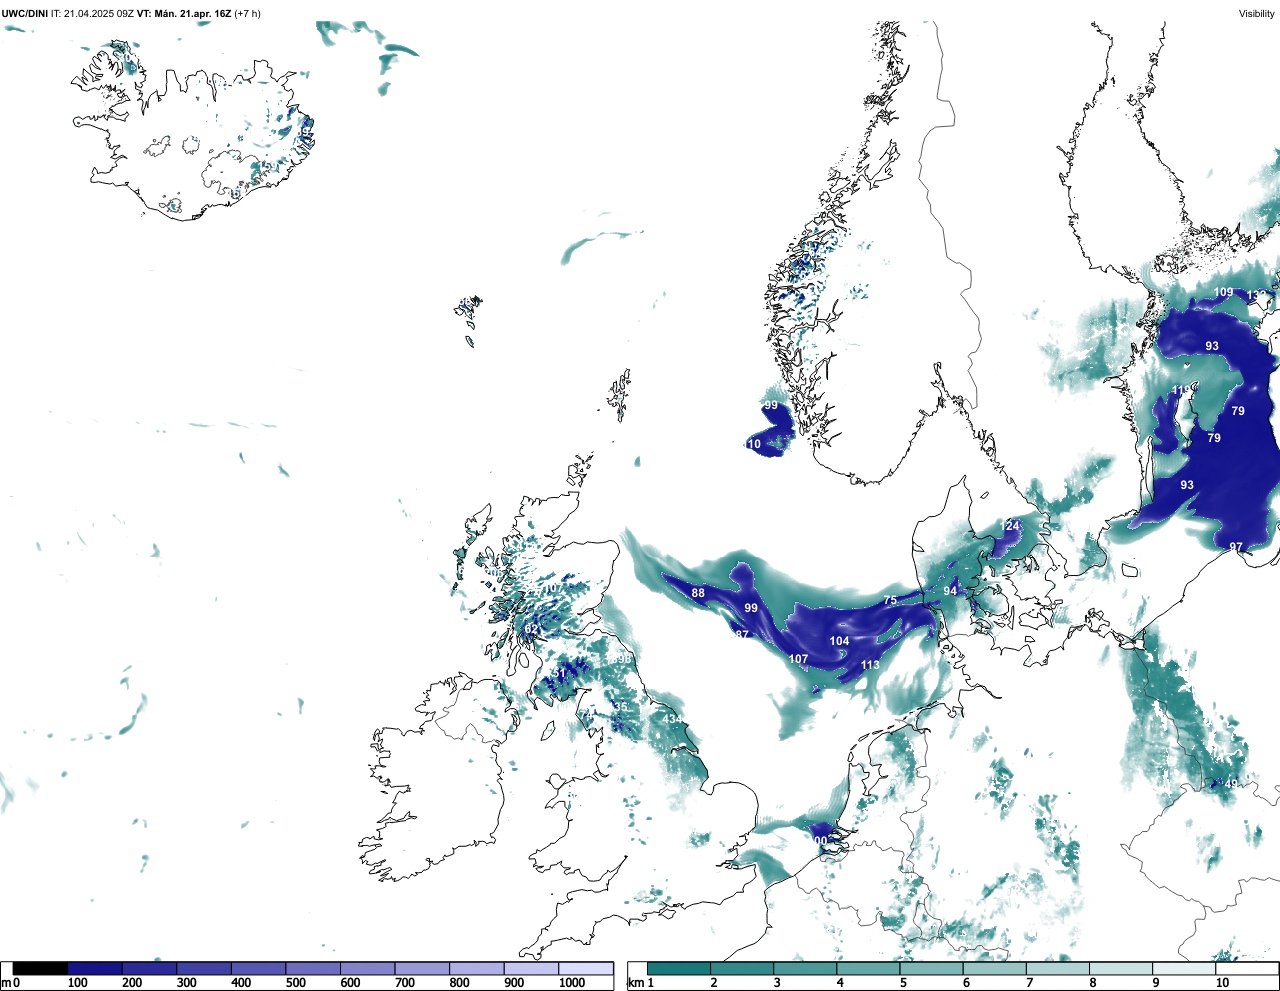Image resolution: width=1280 pixels, height=991 pixels.
Task: Click the 'UWC/DINI' model name in header
Action: click(x=24, y=14)
